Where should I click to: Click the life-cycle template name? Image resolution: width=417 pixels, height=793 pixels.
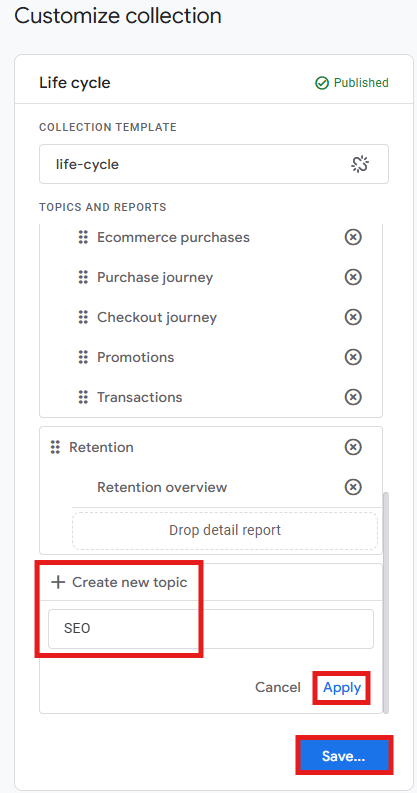(x=87, y=164)
